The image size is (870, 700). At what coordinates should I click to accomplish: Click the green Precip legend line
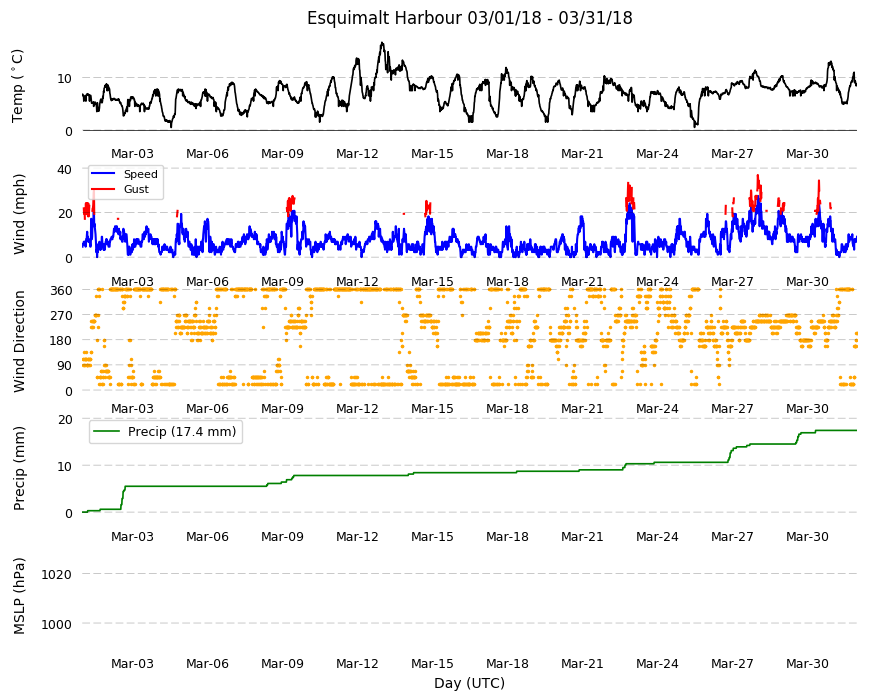(x=108, y=432)
